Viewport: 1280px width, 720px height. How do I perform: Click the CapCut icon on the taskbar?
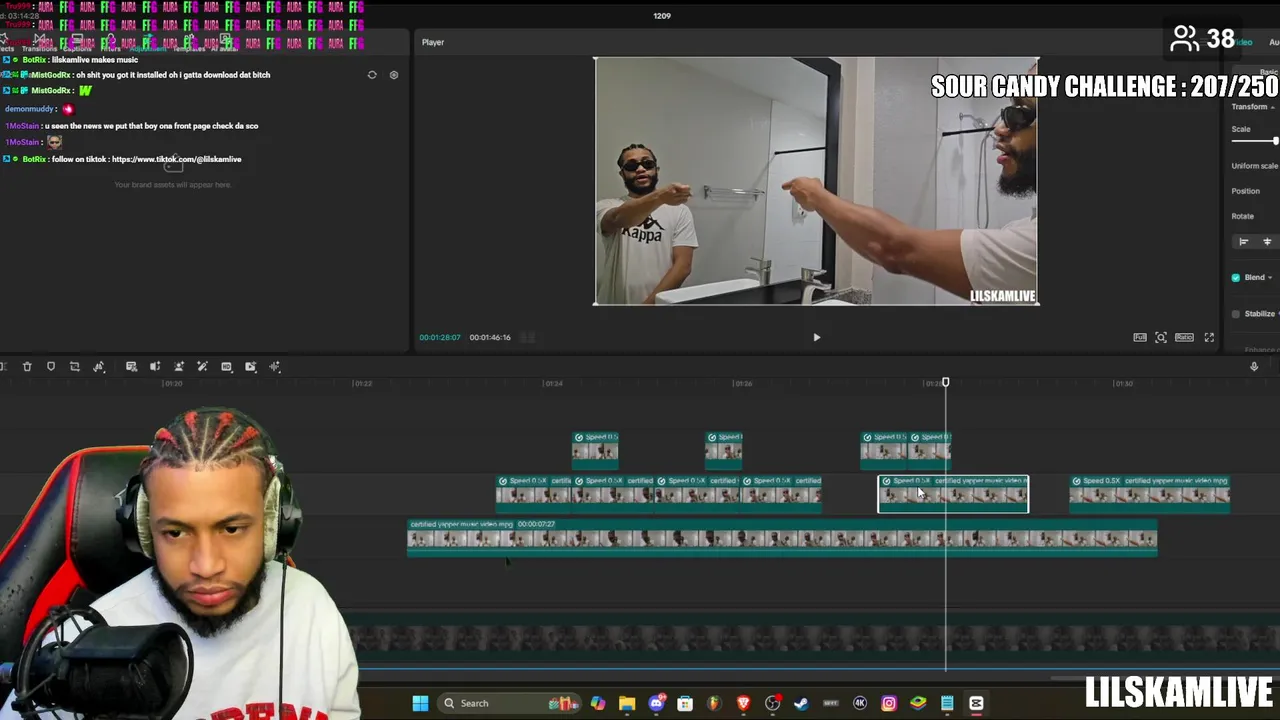tap(976, 704)
